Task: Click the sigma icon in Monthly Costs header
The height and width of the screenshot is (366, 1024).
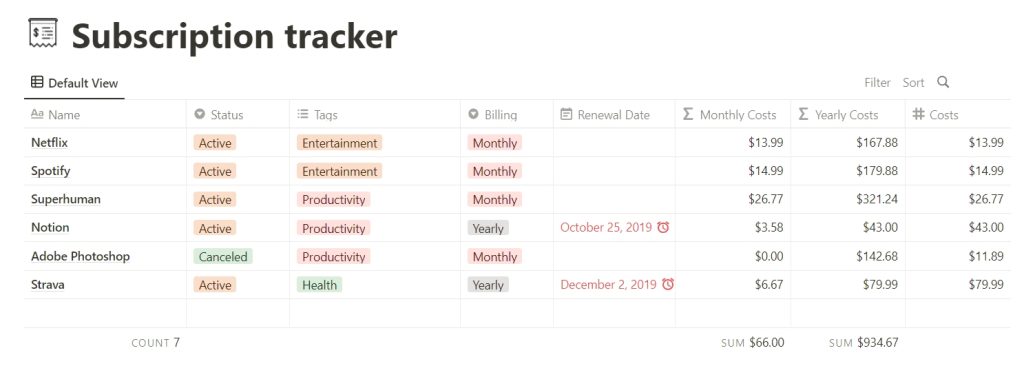Action: [x=688, y=114]
